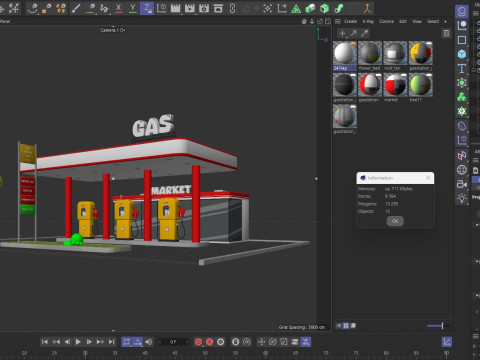Image resolution: width=480 pixels, height=360 pixels.
Task: Toggle Autokeying red button
Action: (209, 342)
